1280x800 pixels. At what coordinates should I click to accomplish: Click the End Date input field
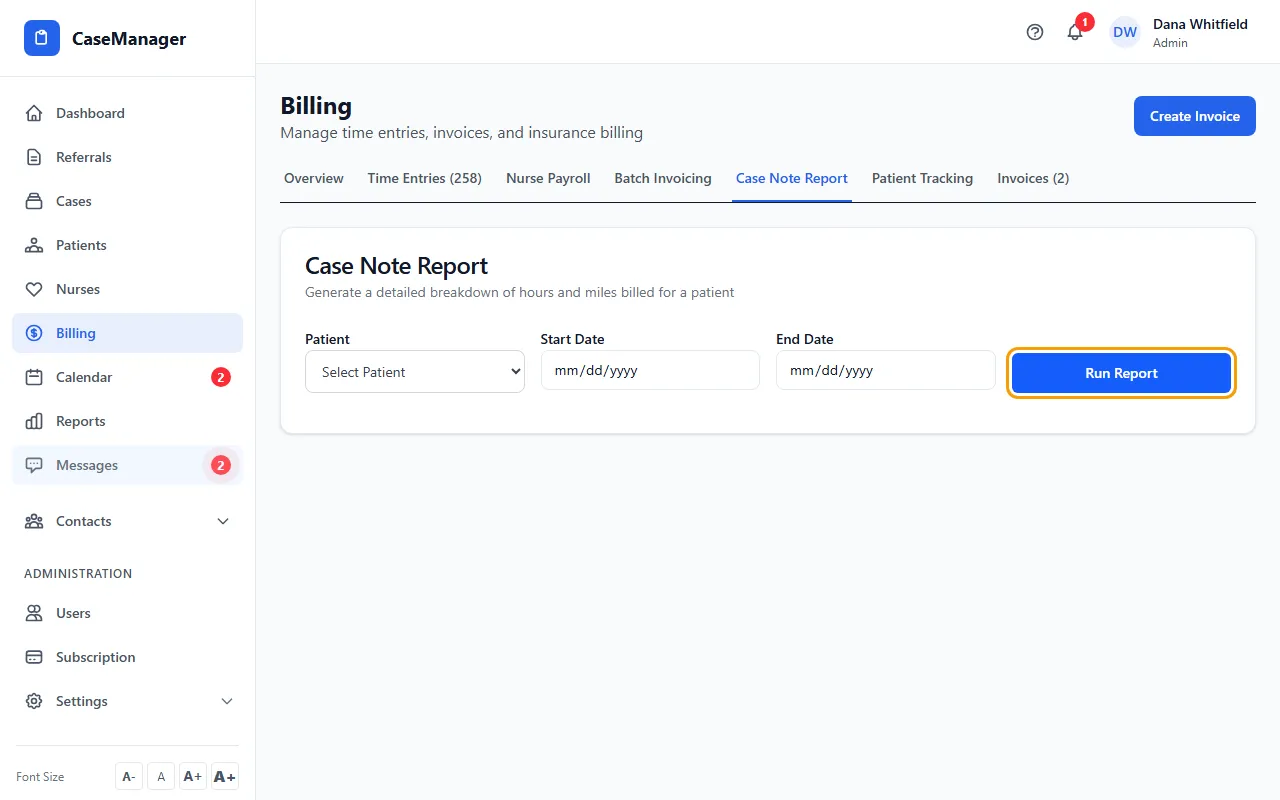point(886,370)
